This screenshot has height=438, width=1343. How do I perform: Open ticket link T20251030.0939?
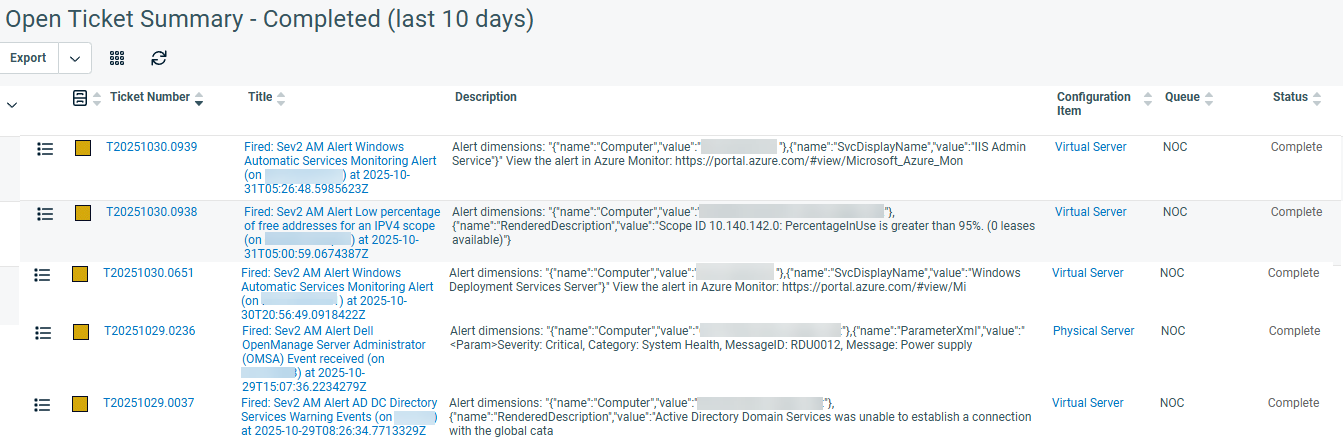tap(152, 147)
